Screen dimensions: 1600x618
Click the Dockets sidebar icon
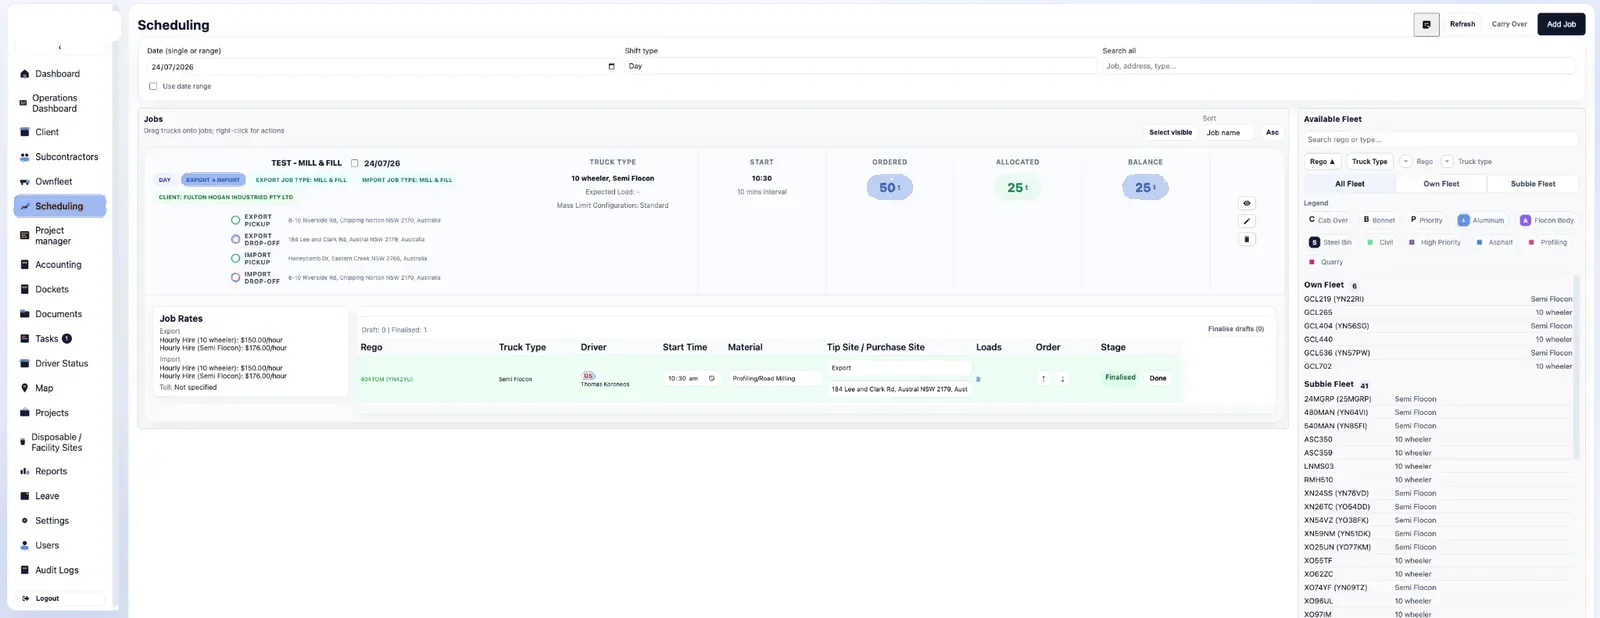click(x=25, y=290)
